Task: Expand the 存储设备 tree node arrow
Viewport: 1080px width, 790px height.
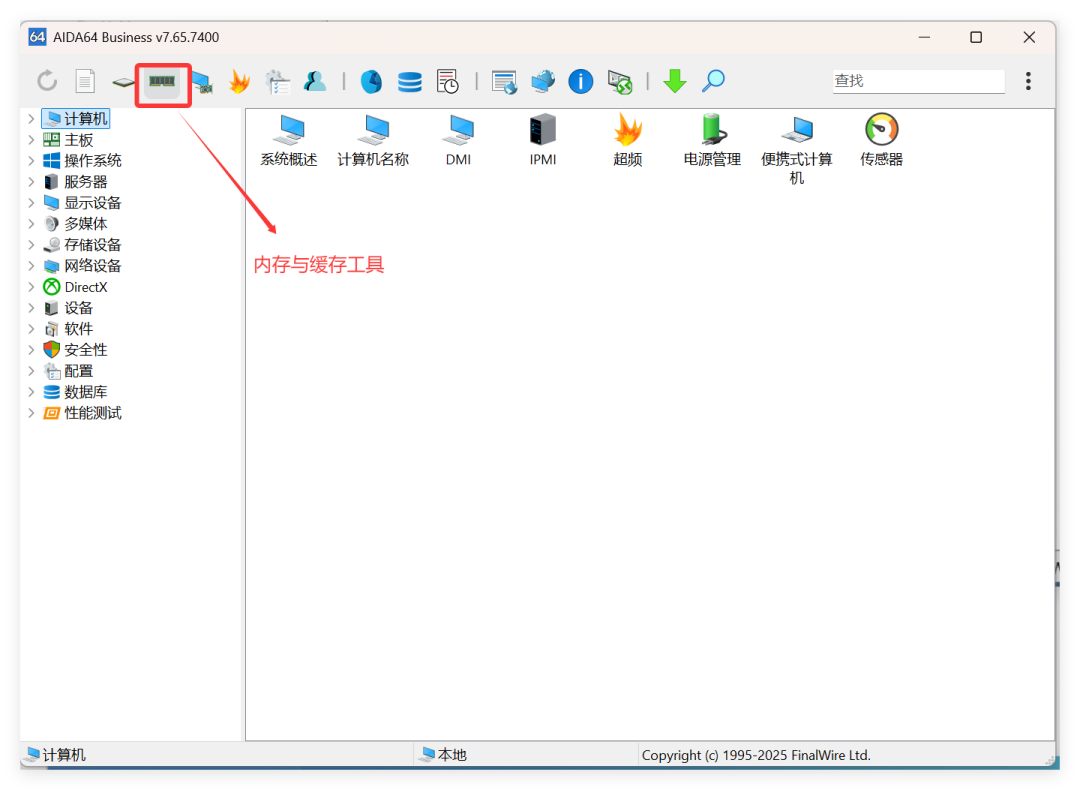Action: (31, 245)
